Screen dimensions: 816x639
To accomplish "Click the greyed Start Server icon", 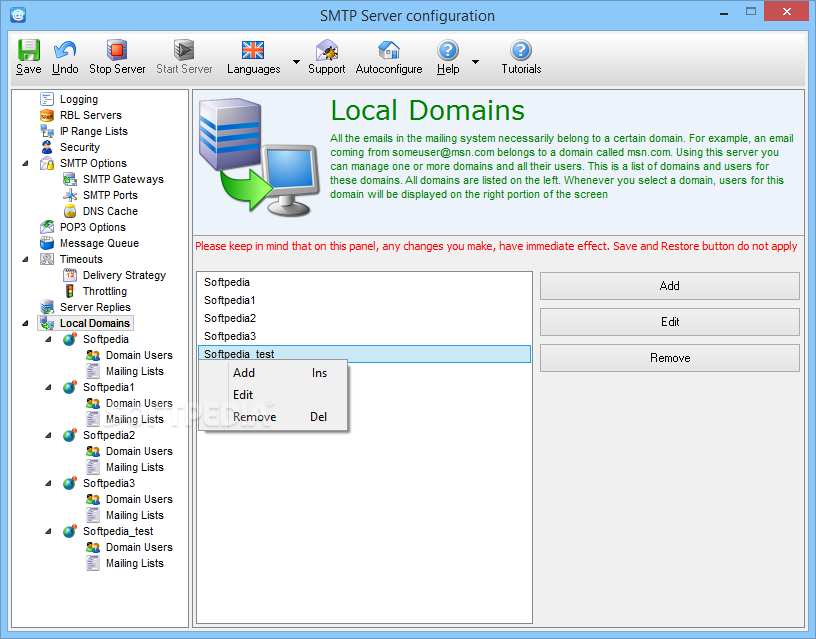I will tap(184, 50).
